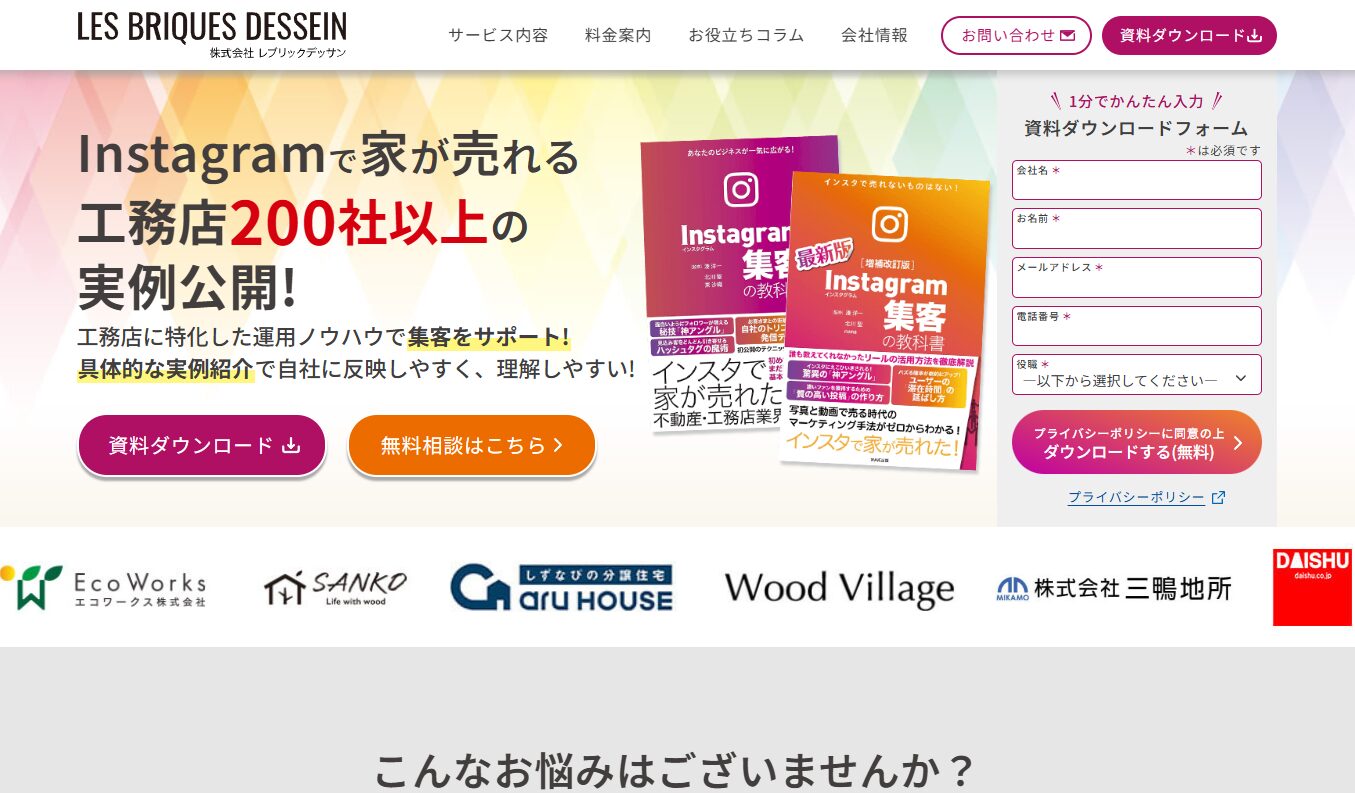Click the download icon in hero 資料ダウンロード button
This screenshot has width=1355, height=793.
click(291, 445)
